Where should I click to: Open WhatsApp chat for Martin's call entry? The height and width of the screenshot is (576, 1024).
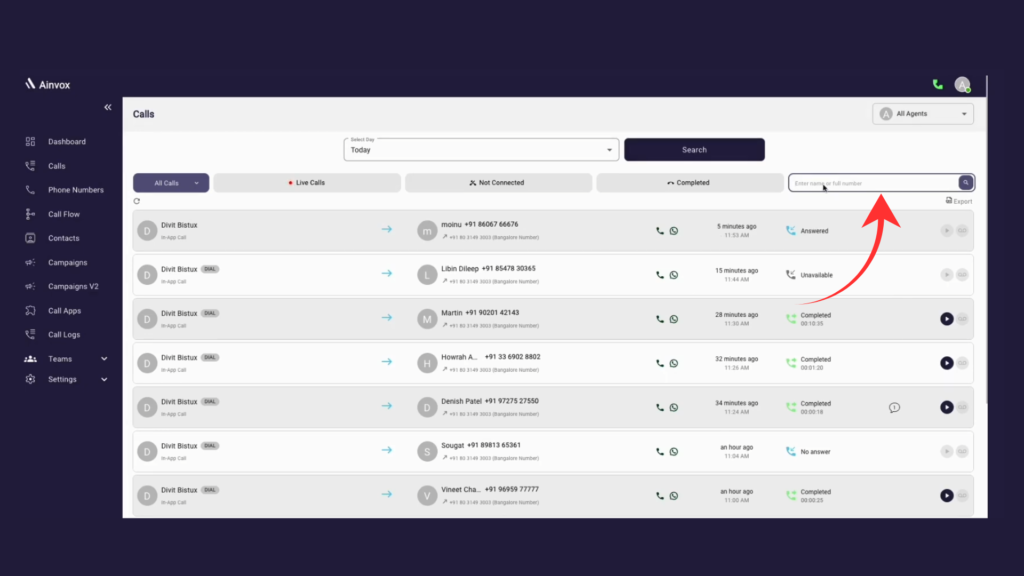tap(675, 318)
